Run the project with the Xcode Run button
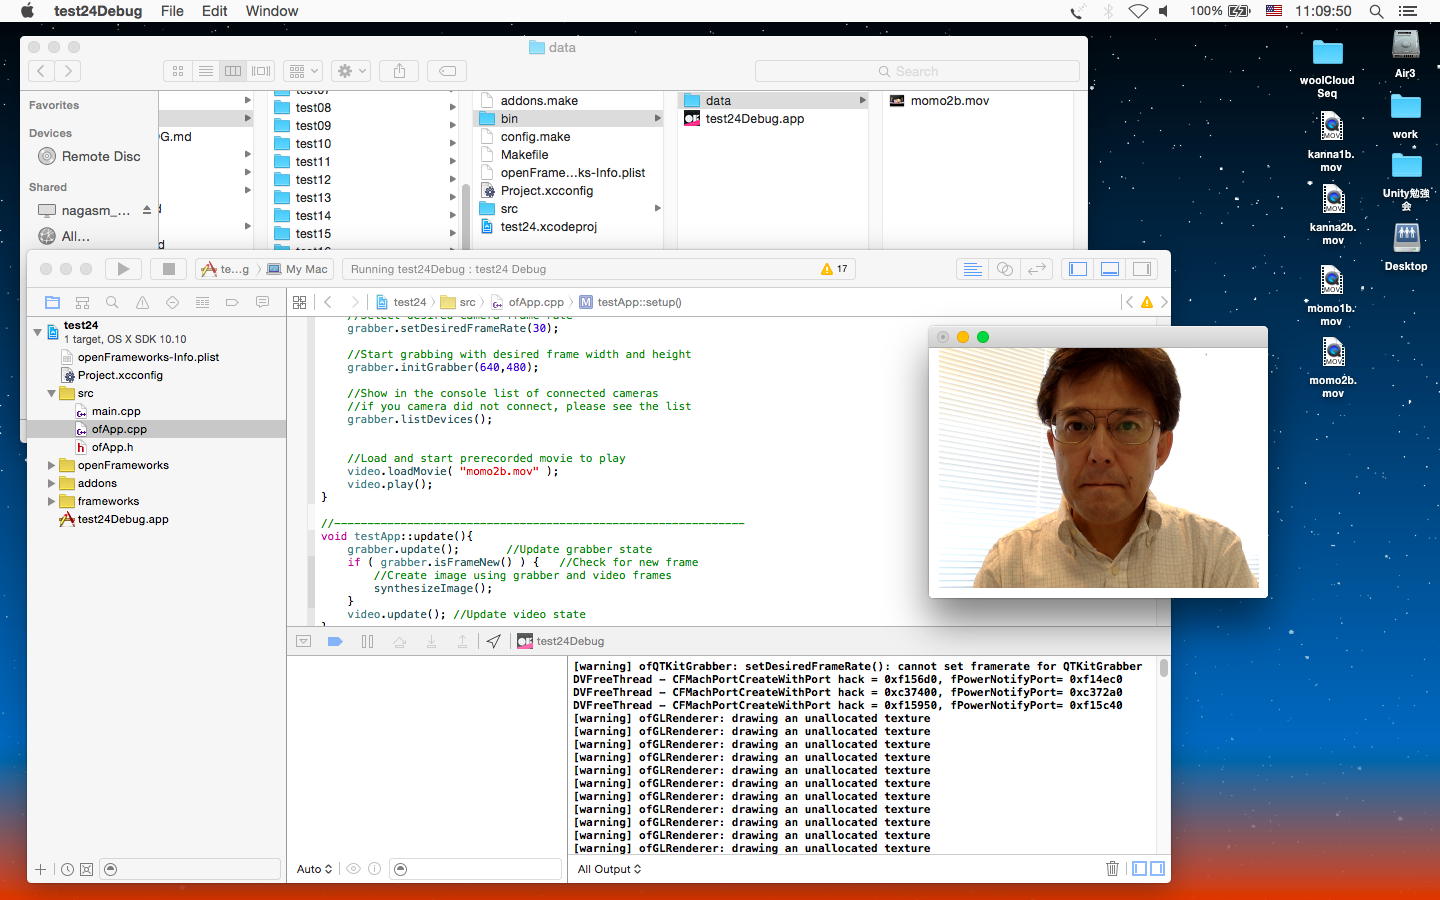The image size is (1440, 900). (x=123, y=269)
